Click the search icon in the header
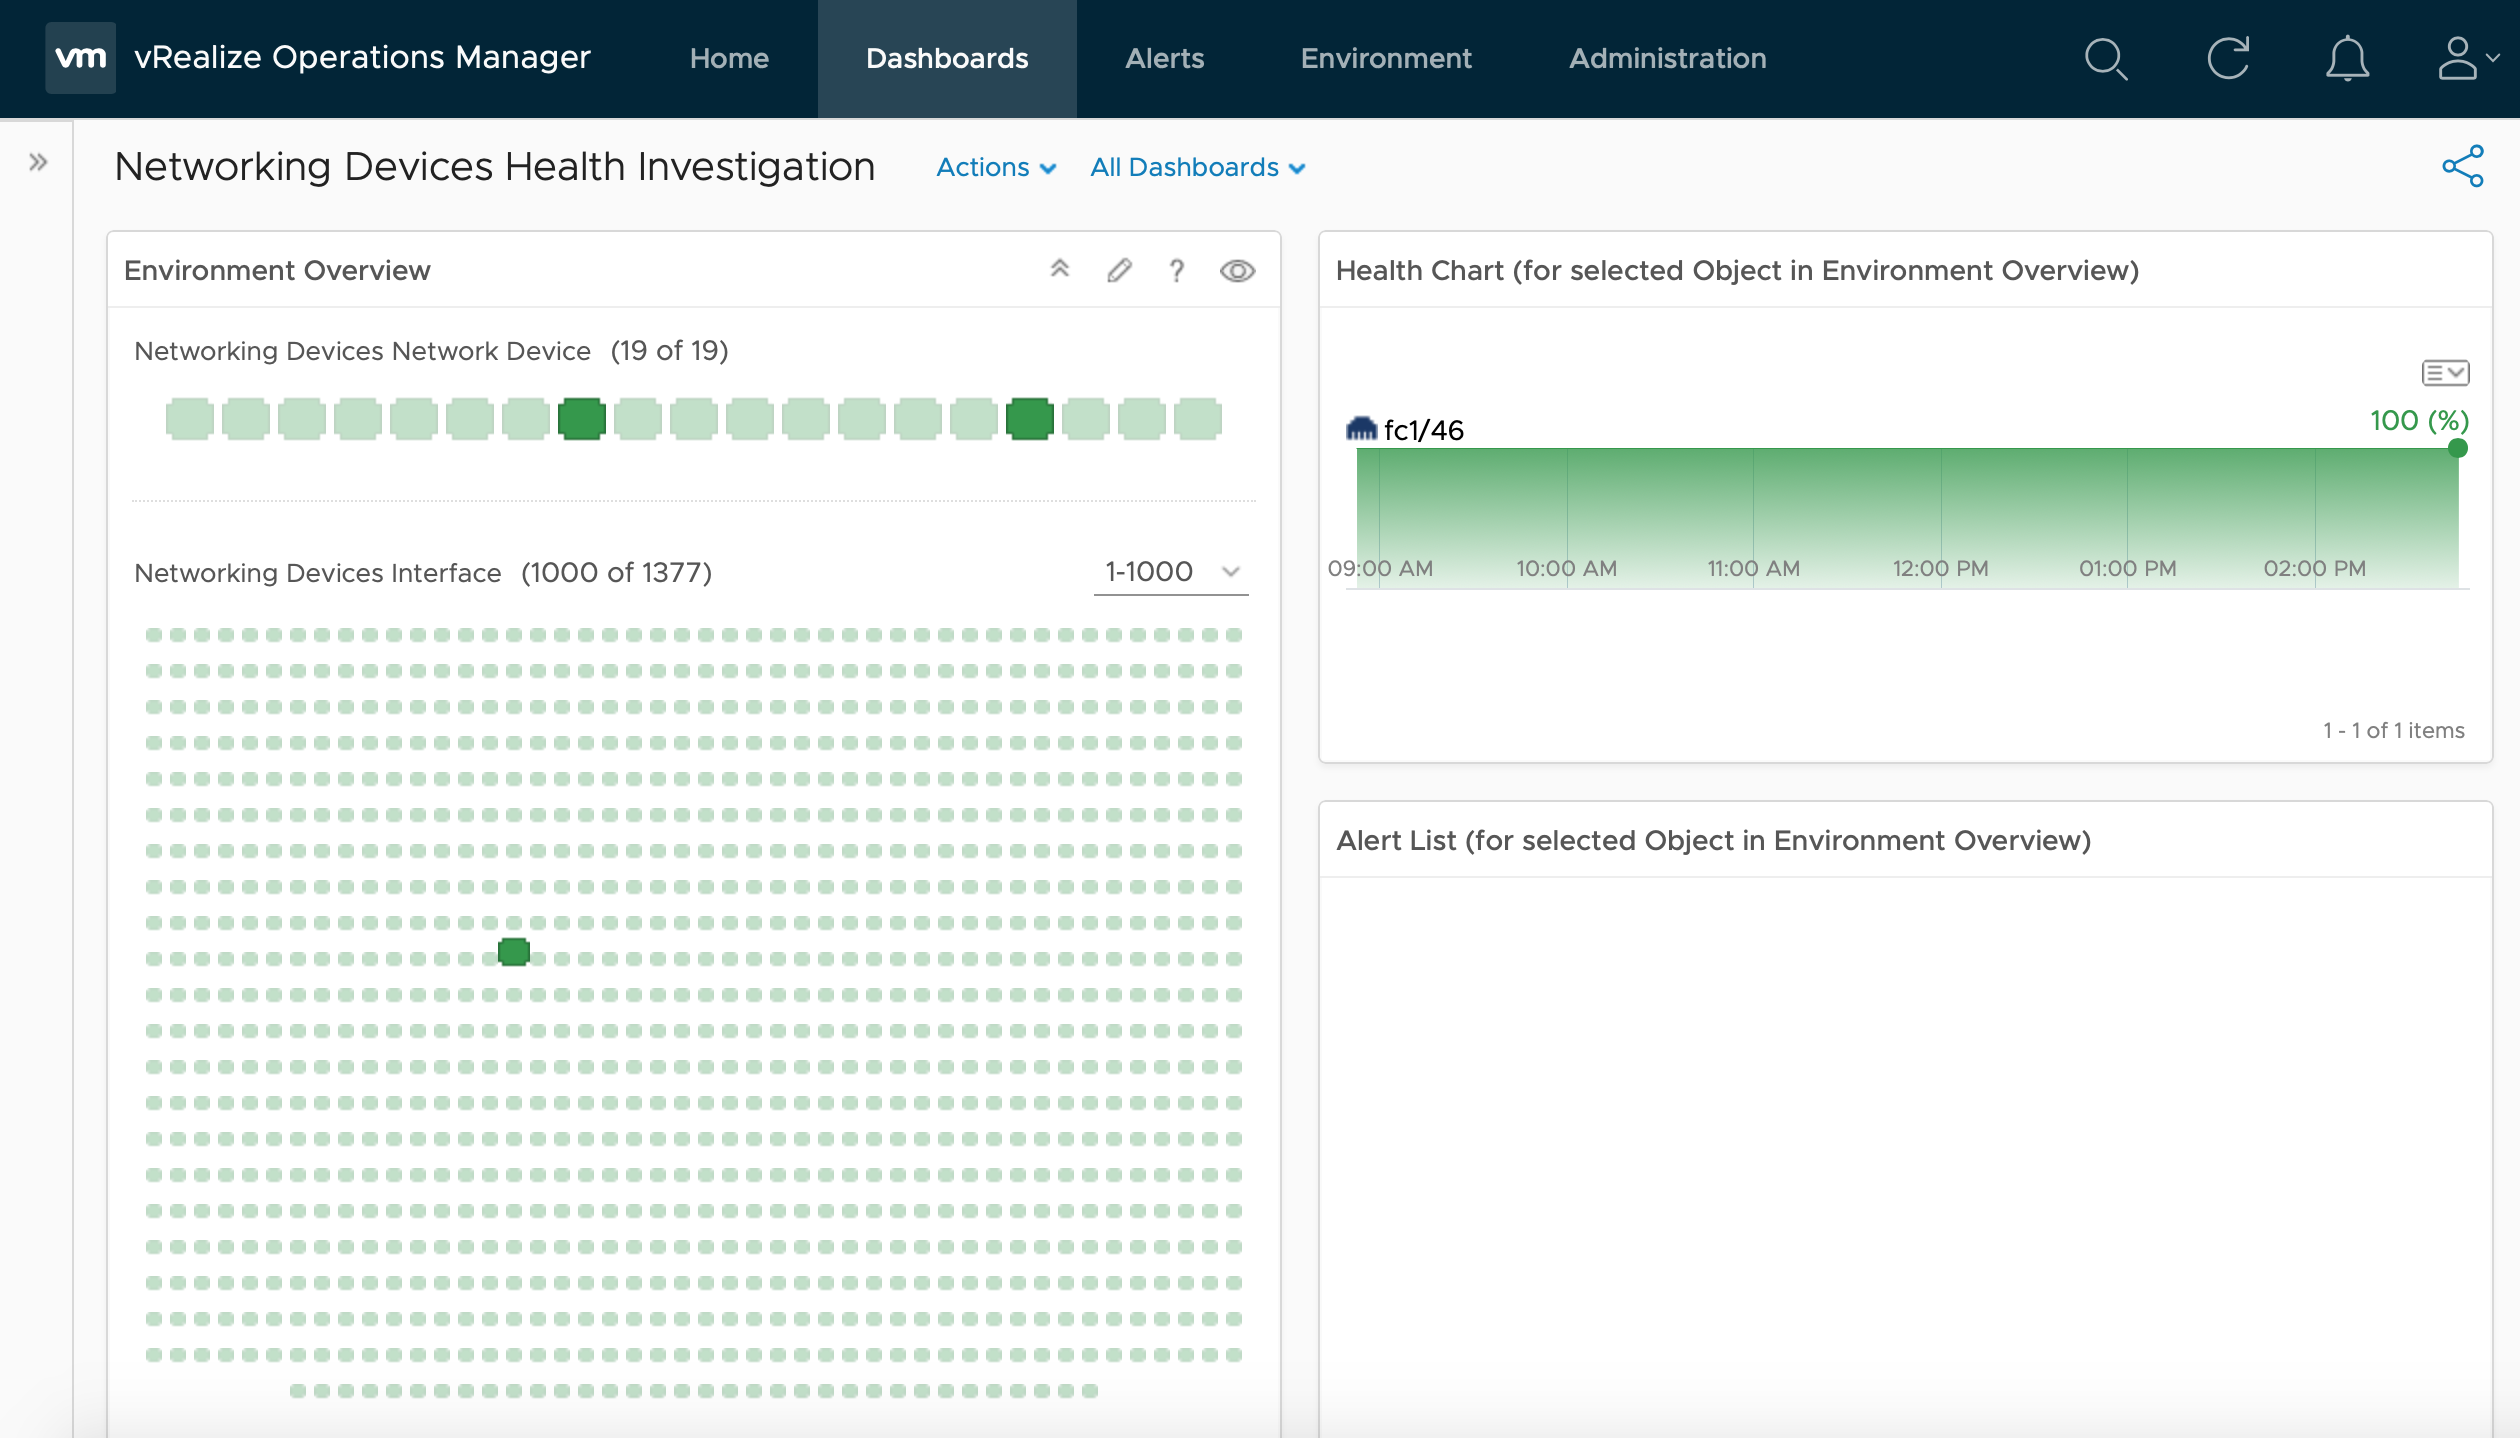2520x1438 pixels. click(x=2110, y=57)
